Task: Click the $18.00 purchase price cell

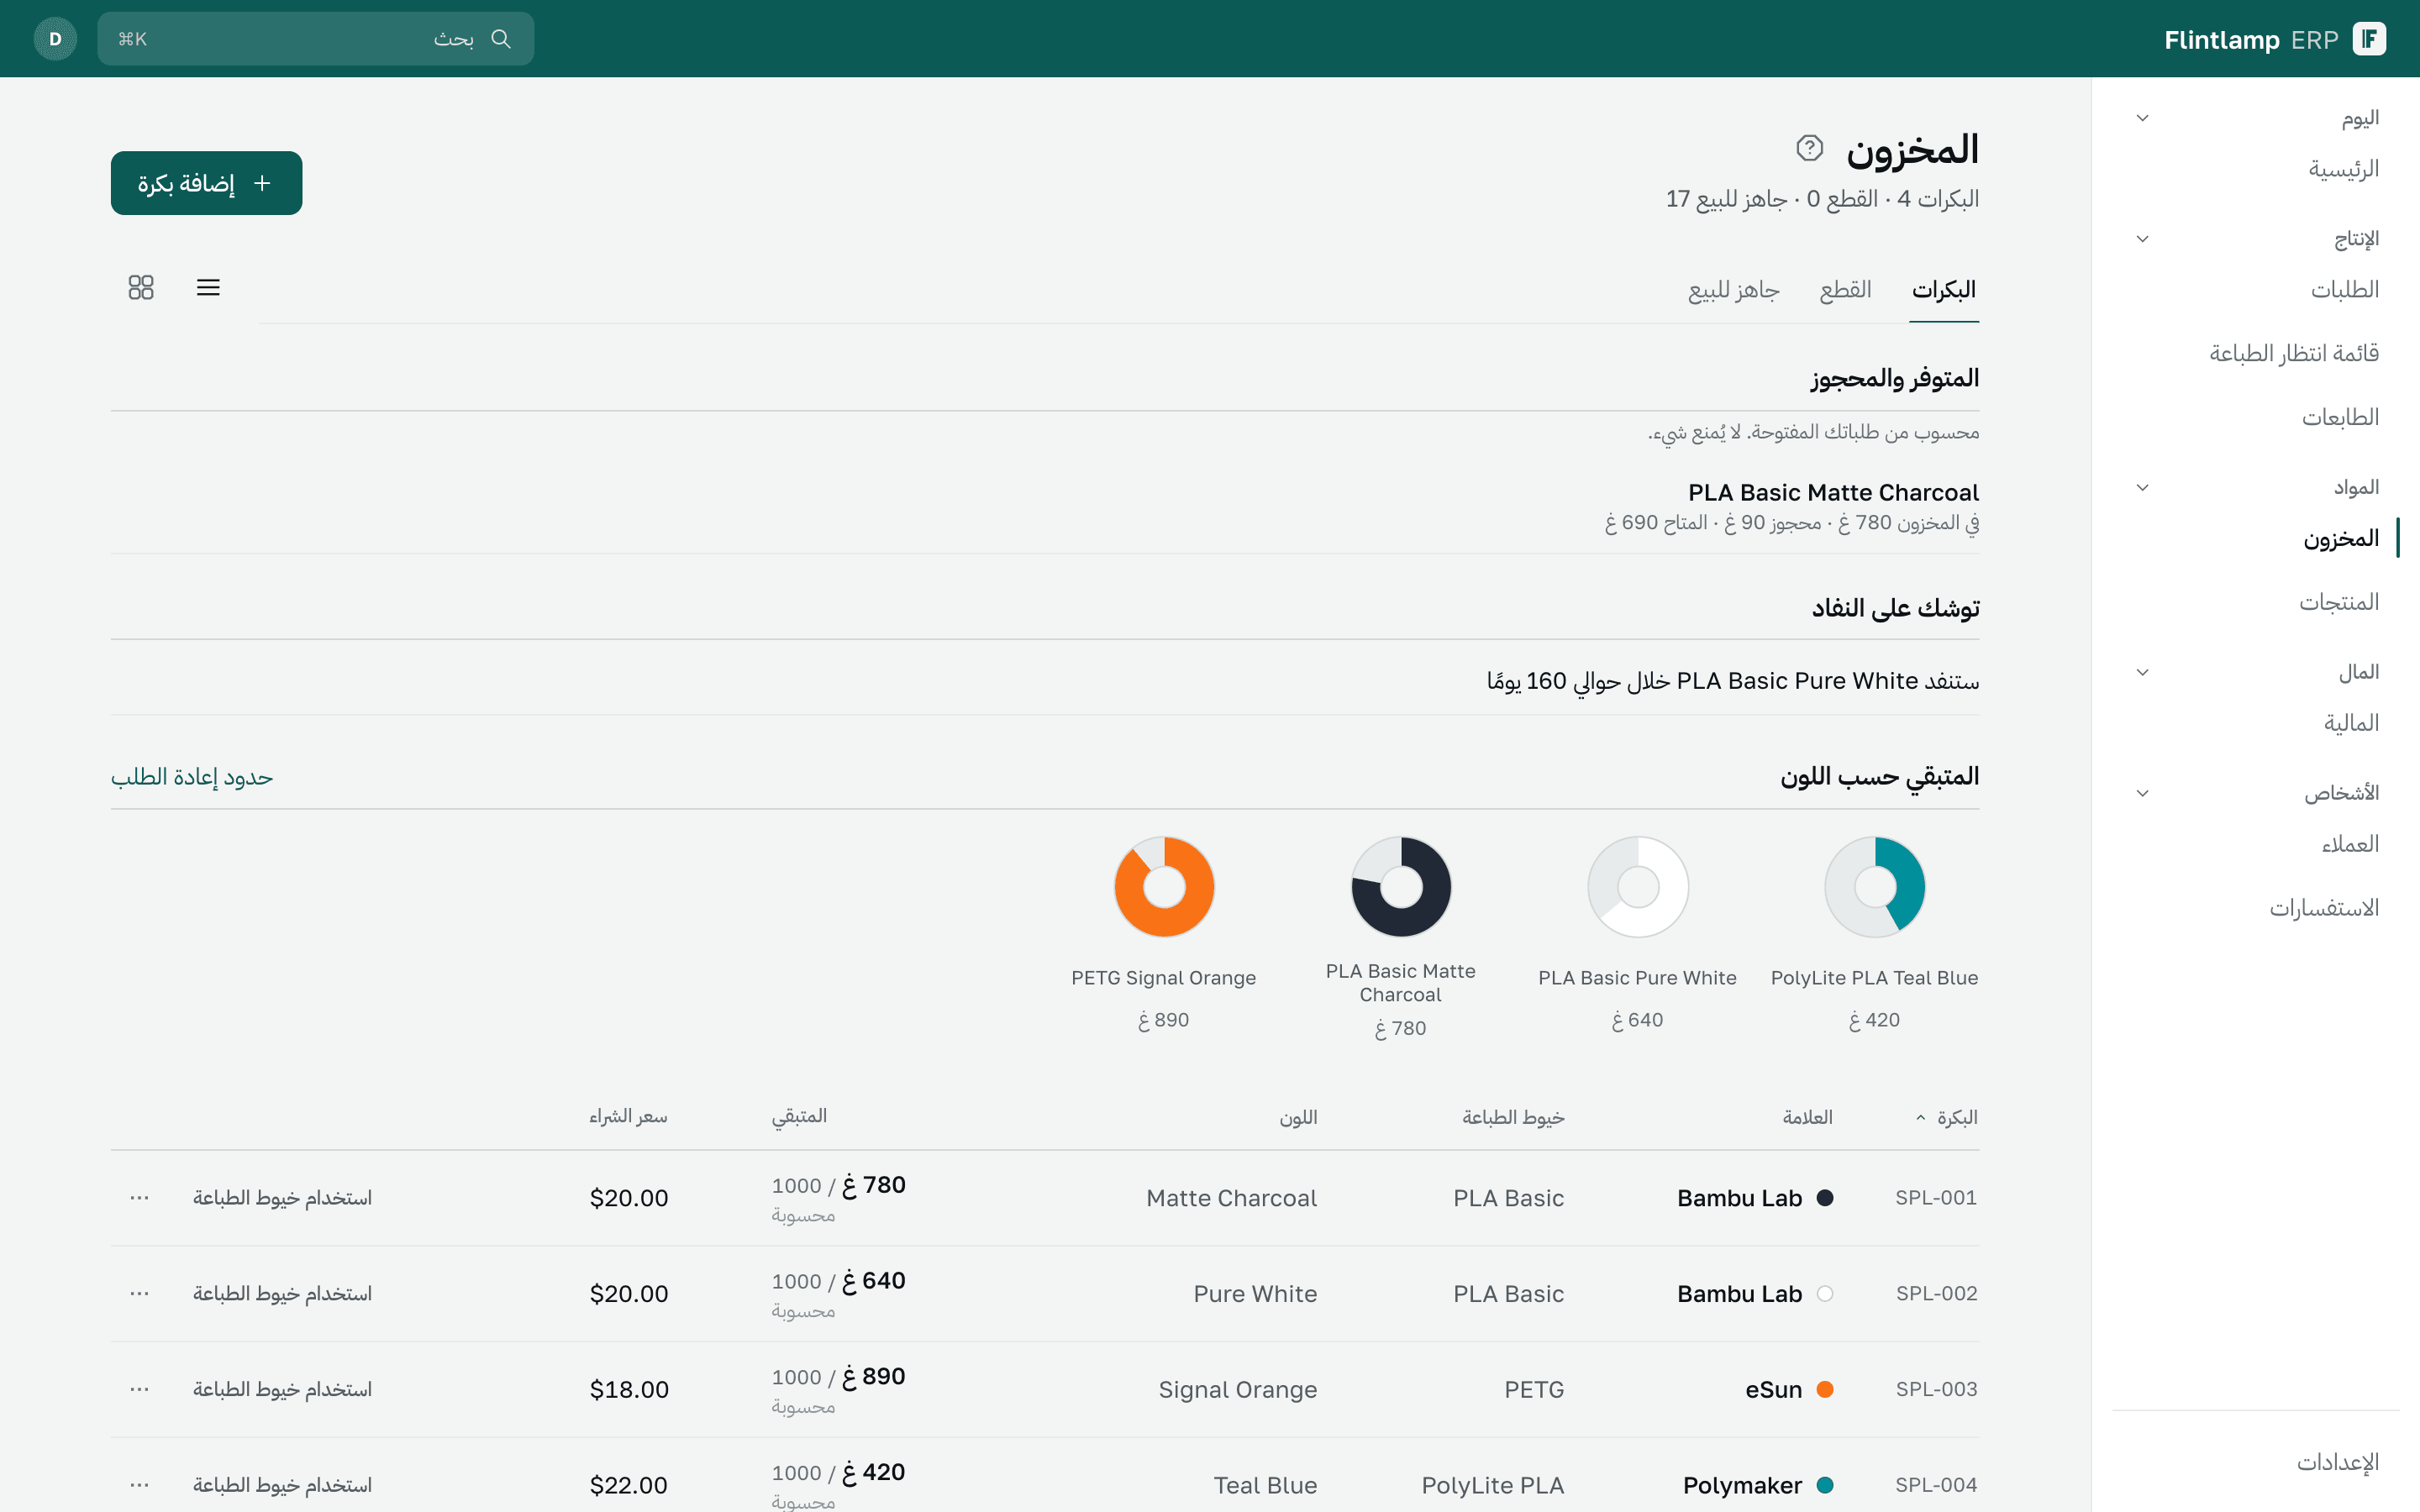Action: click(629, 1390)
